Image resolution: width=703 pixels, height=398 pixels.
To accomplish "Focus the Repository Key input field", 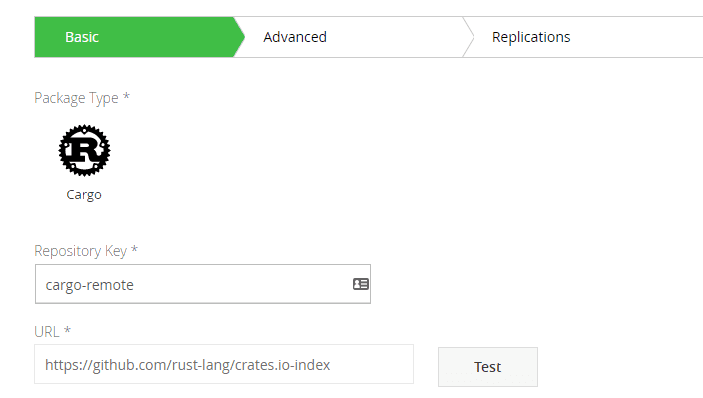I will 203,284.
